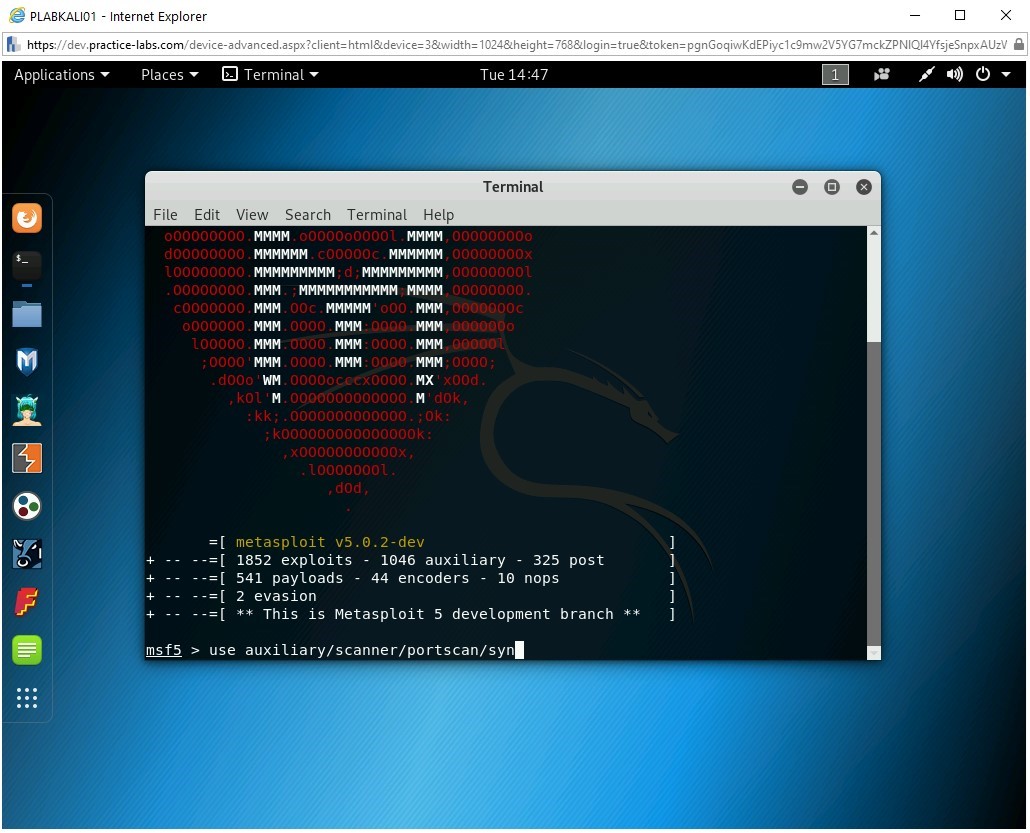1030x833 pixels.
Task: Open the green notes app icon
Action: click(27, 650)
